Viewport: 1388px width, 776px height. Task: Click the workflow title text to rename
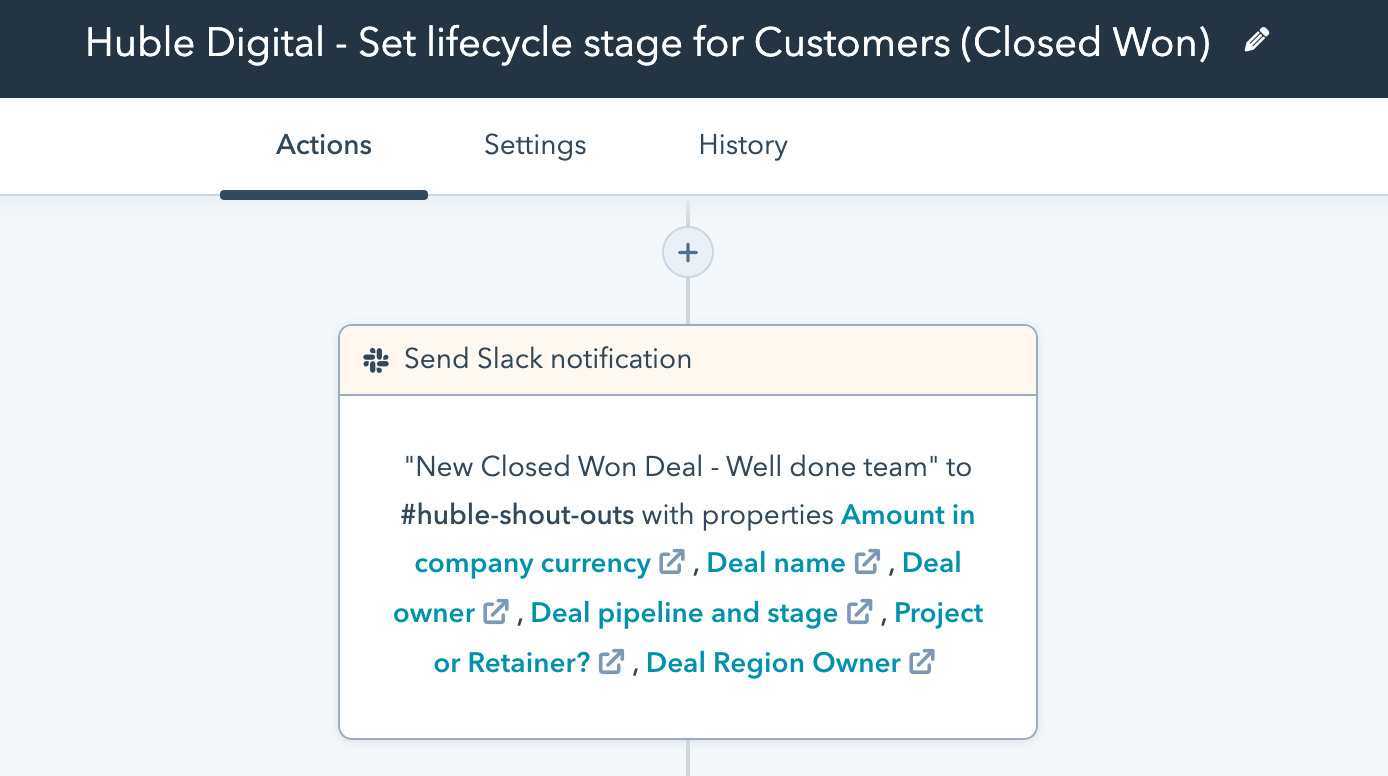click(648, 43)
